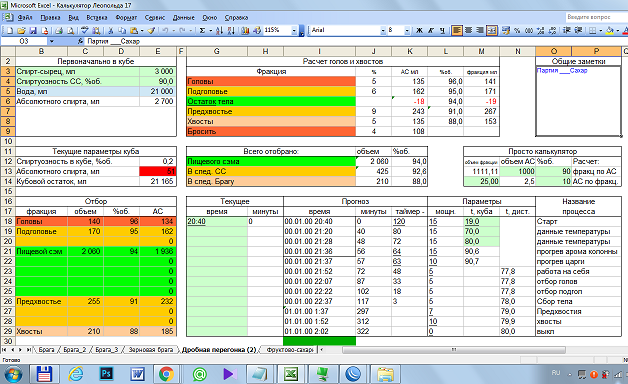
Task: Open the zoom 115% dropdown
Action: [x=294, y=30]
